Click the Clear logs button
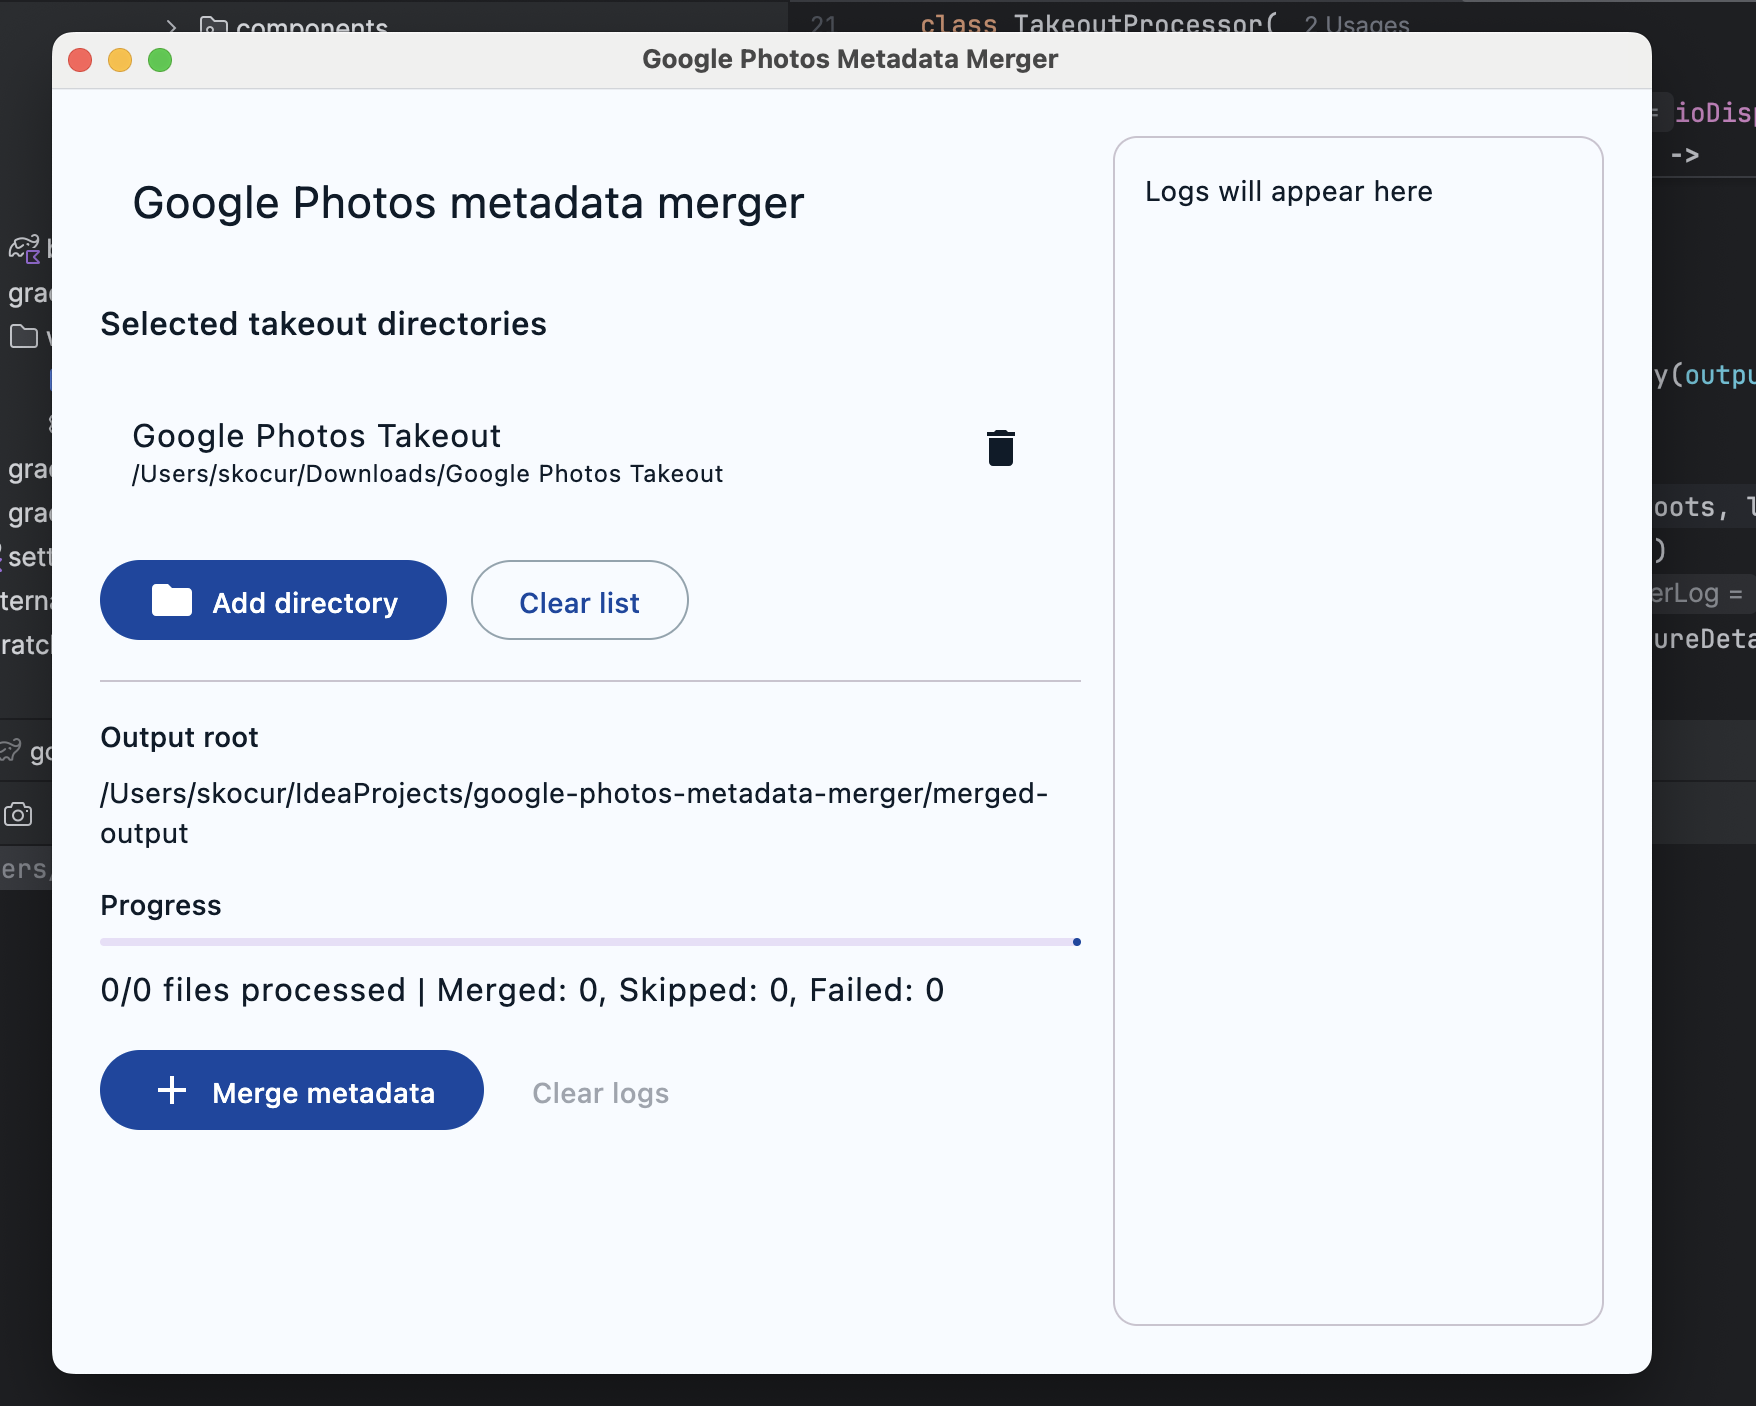The height and width of the screenshot is (1406, 1756). click(600, 1092)
